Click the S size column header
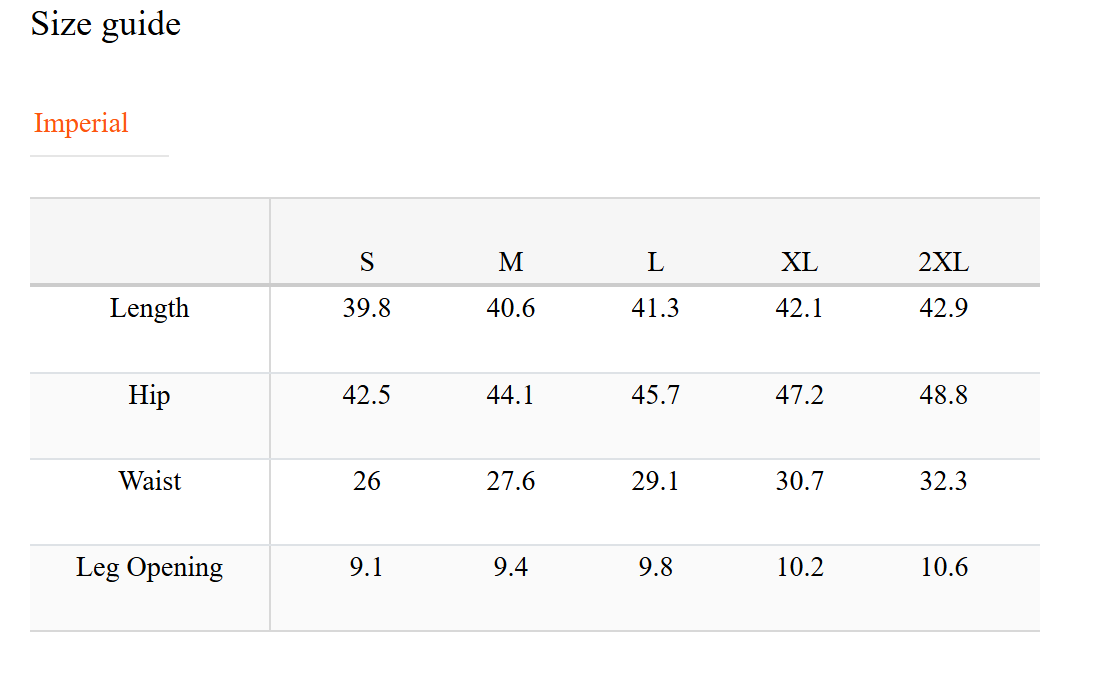 [x=367, y=262]
